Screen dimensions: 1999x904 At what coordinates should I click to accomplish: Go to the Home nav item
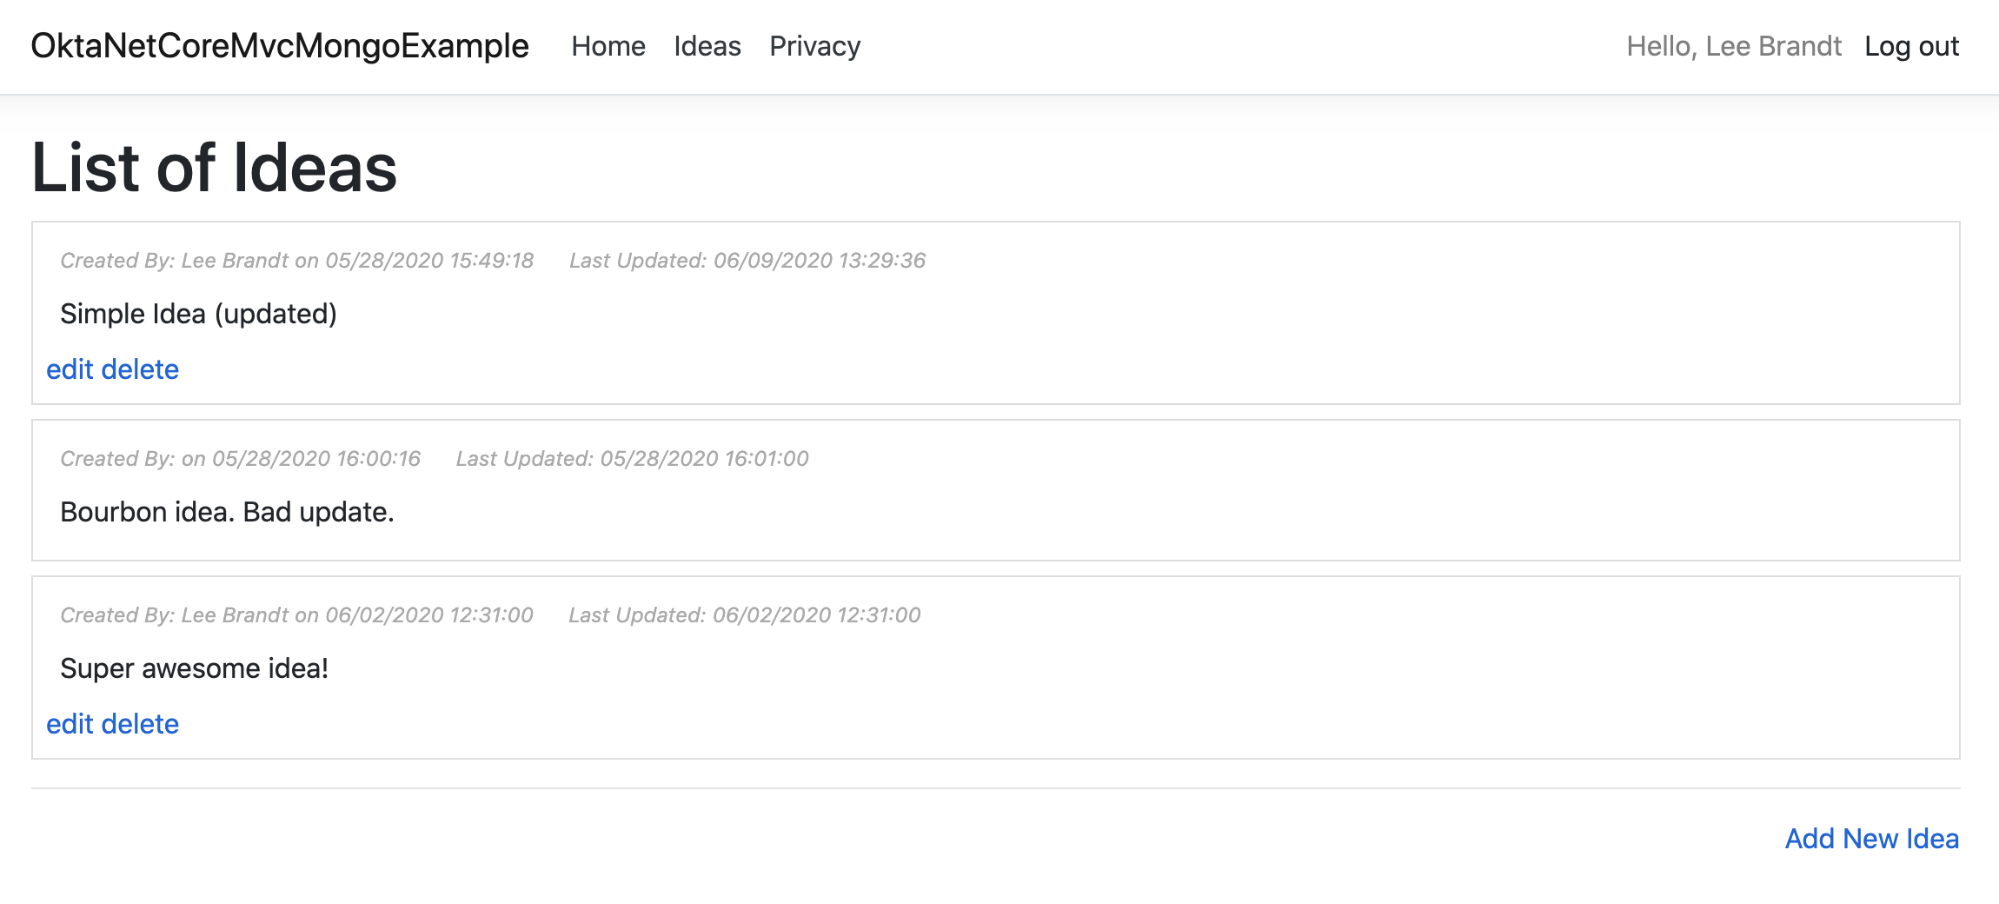click(x=608, y=46)
